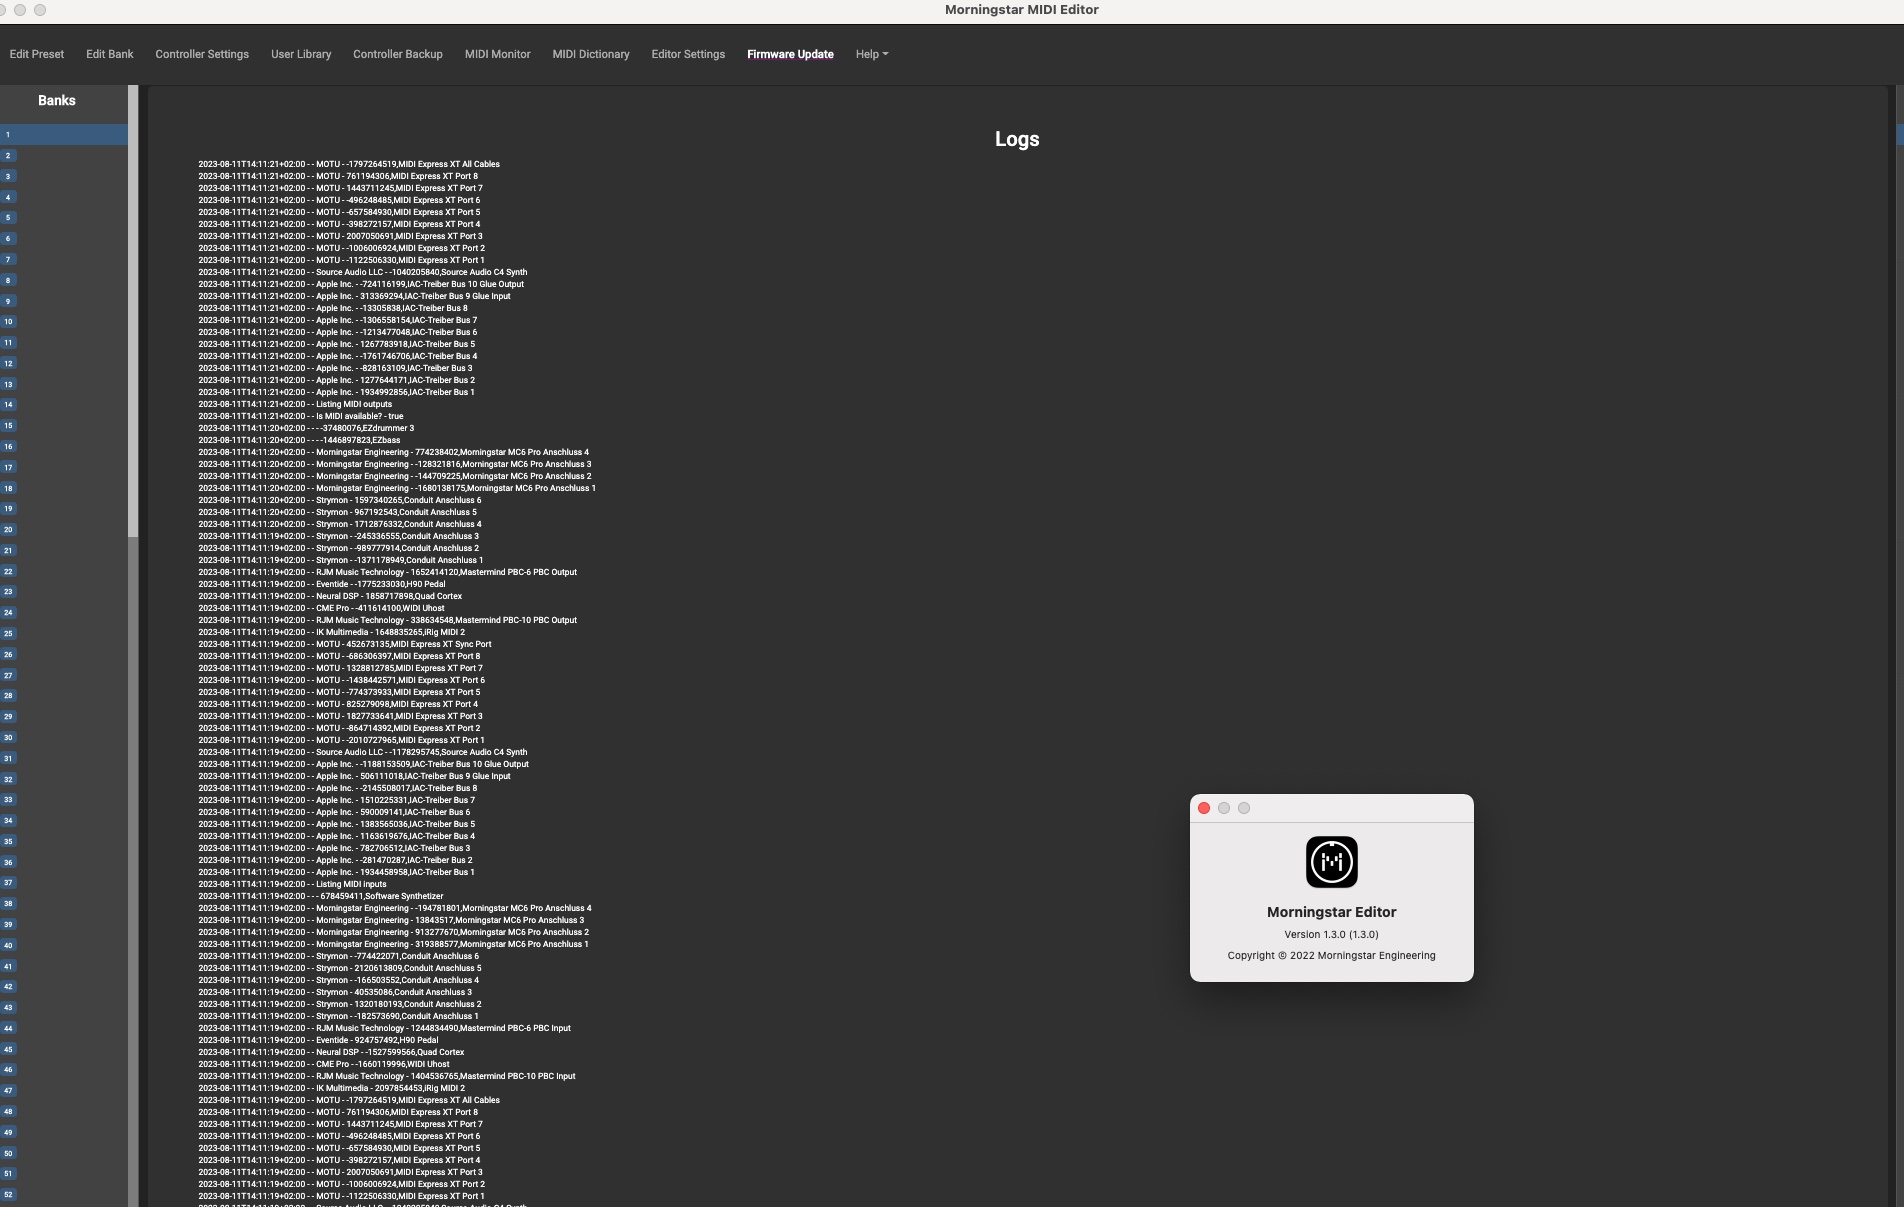
Task: Click the "Listing MIDI inputs" log line
Action: pos(292,884)
